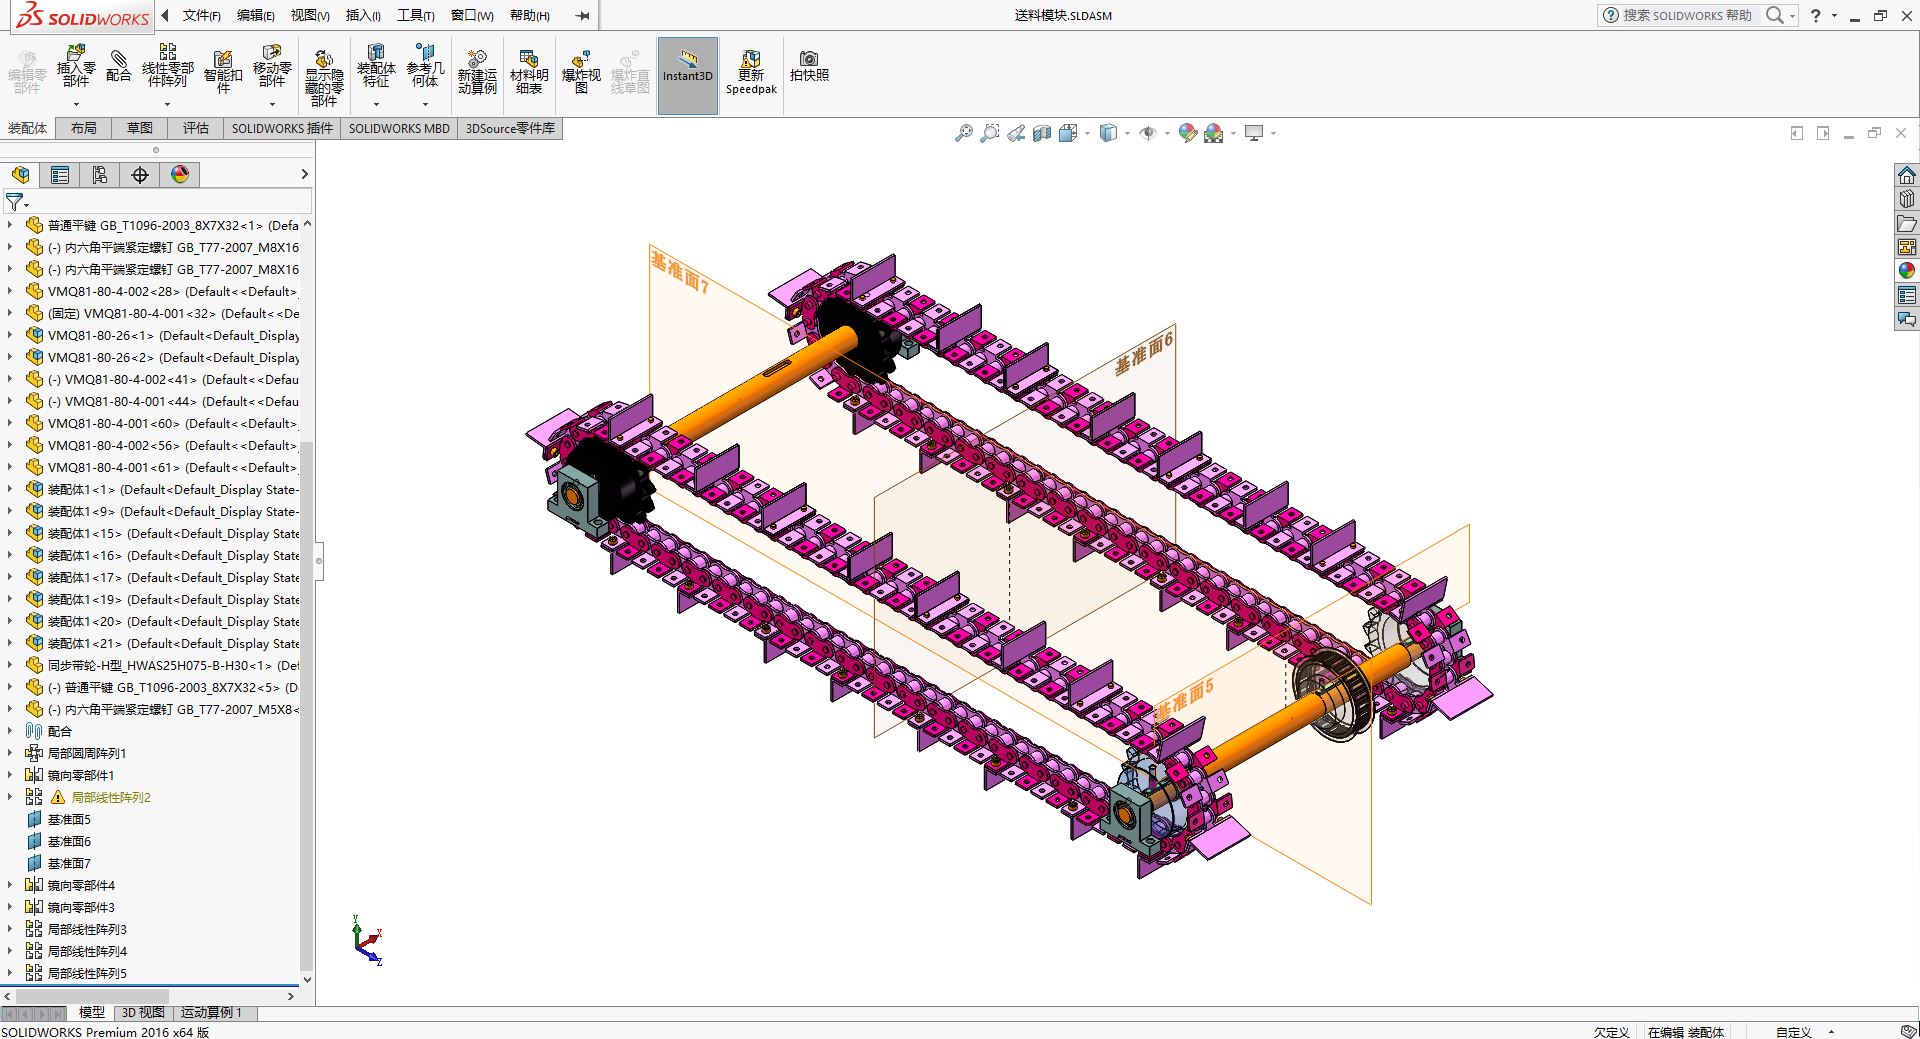
Task: Click Smart Fasteners (智能扣件) icon
Action: pyautogui.click(x=222, y=70)
